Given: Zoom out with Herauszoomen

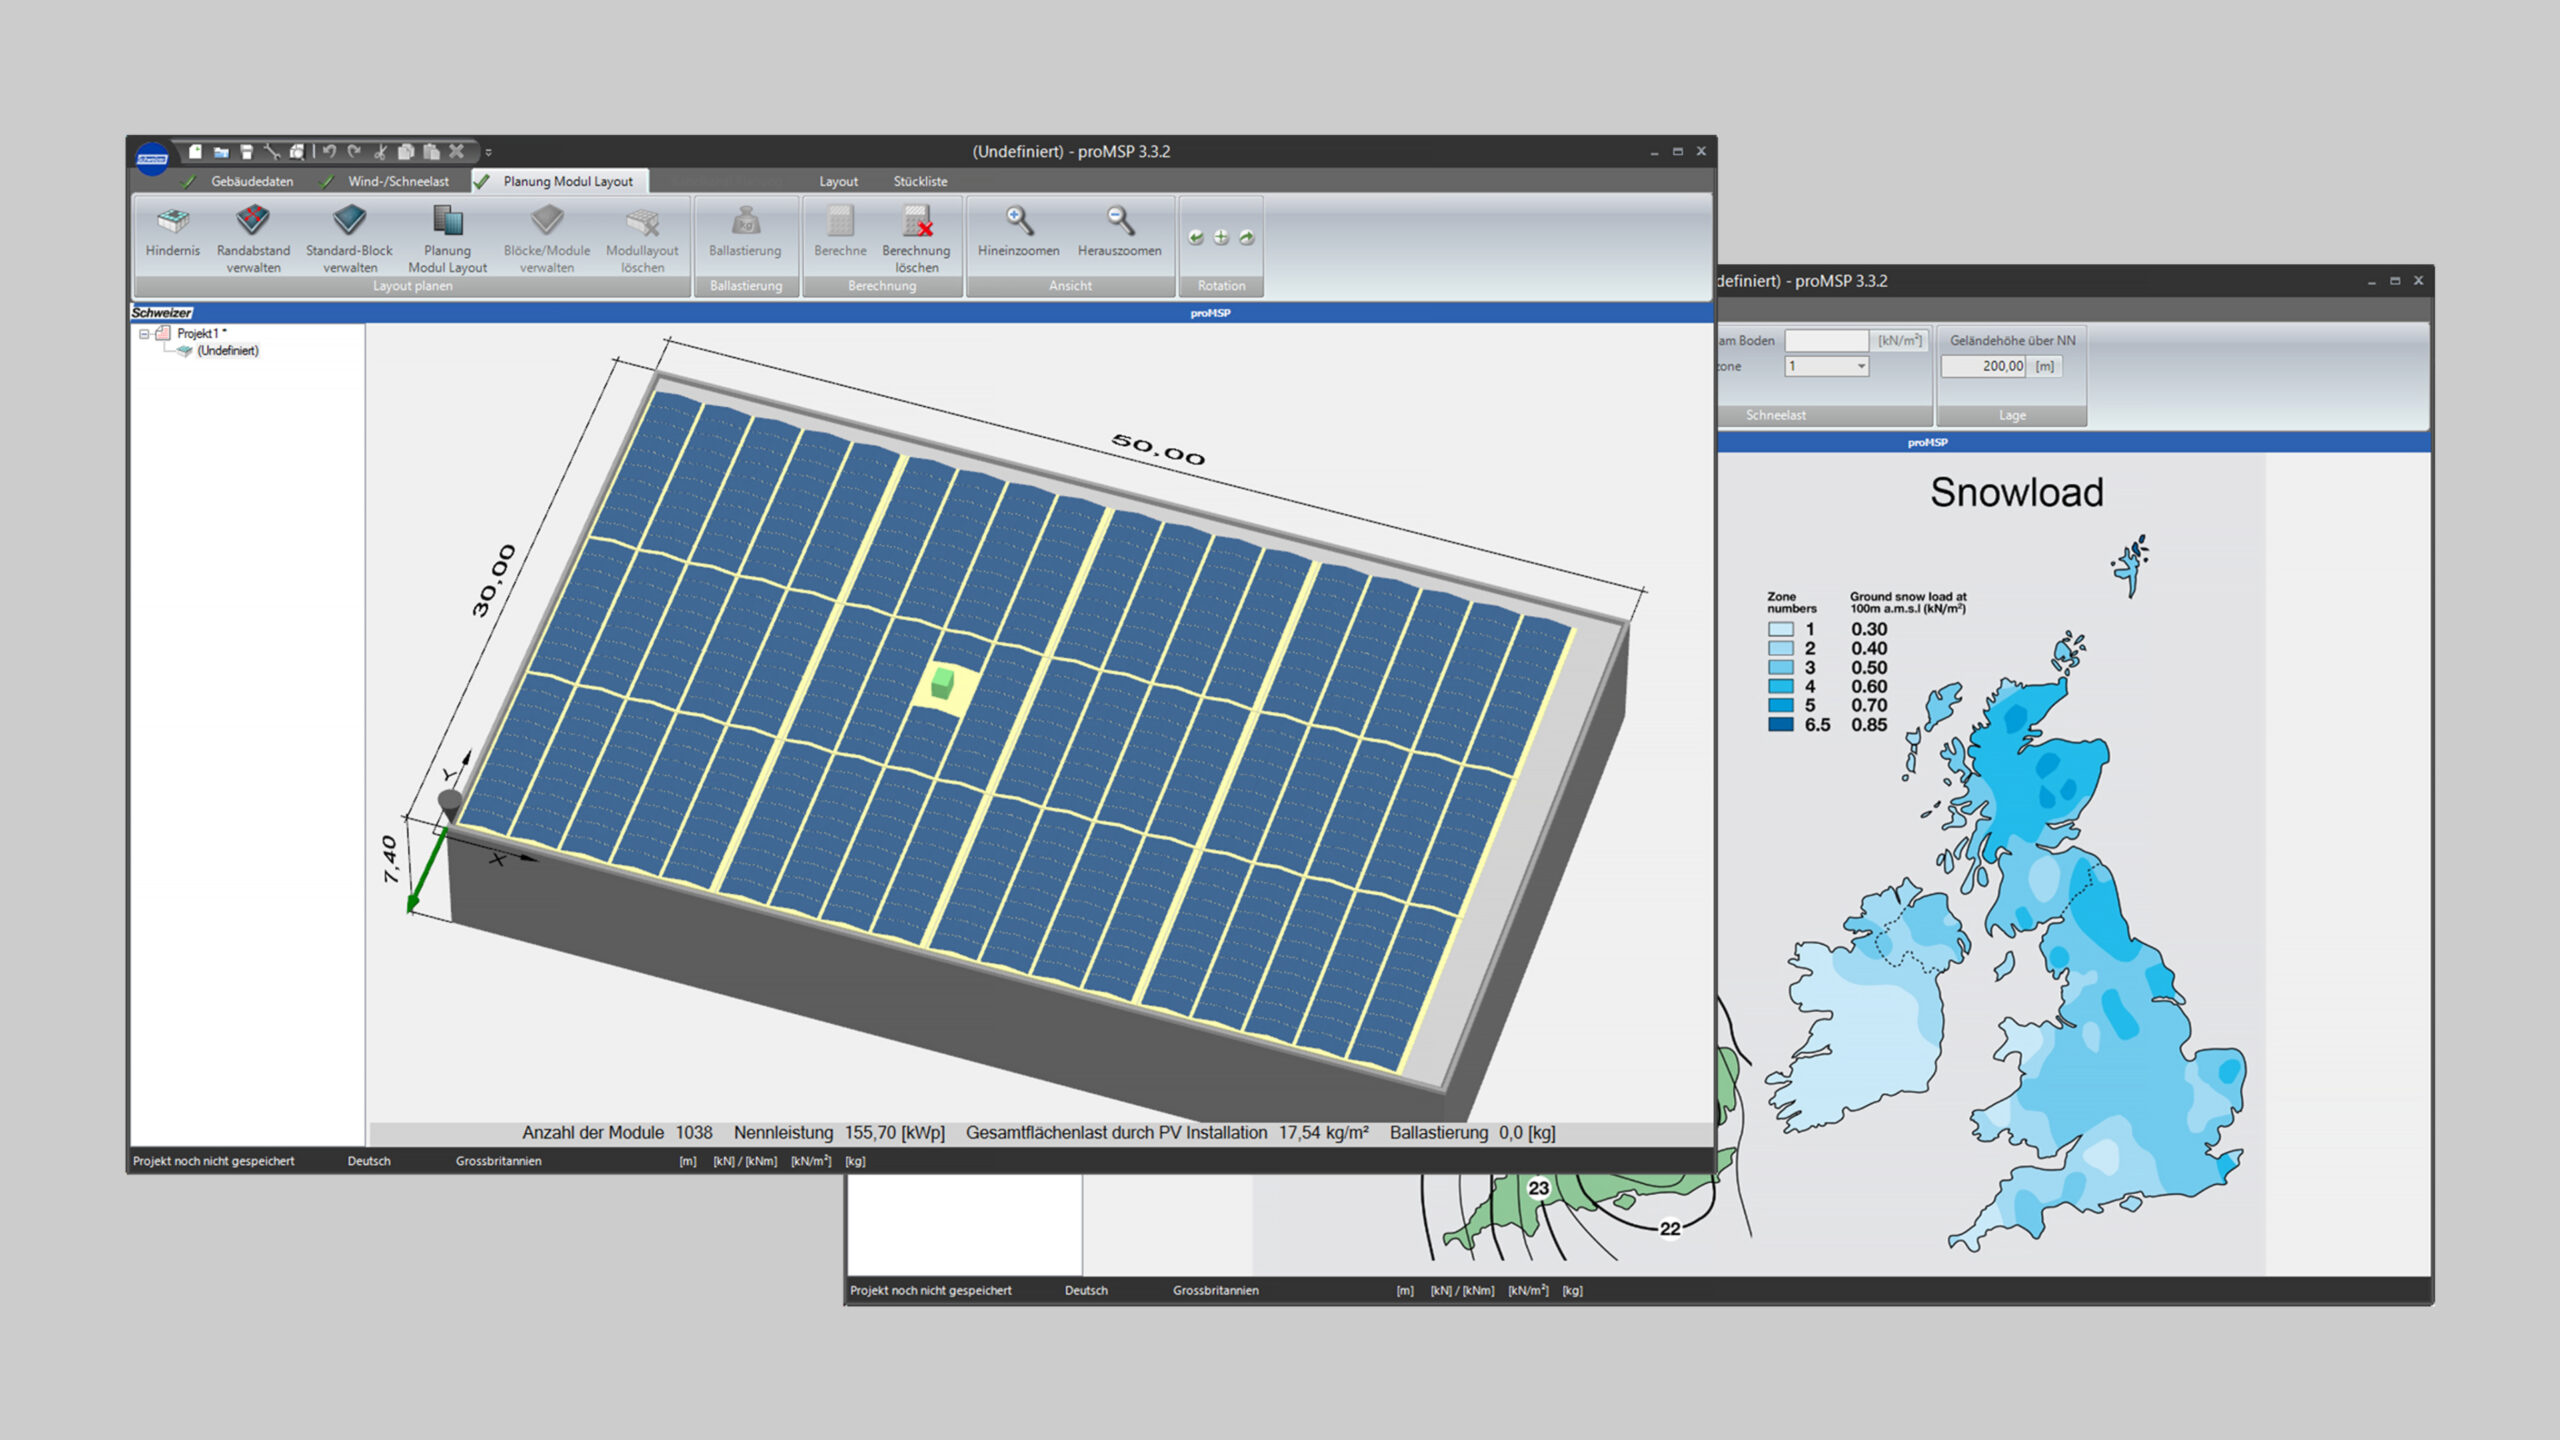Looking at the screenshot, I should click(1119, 222).
